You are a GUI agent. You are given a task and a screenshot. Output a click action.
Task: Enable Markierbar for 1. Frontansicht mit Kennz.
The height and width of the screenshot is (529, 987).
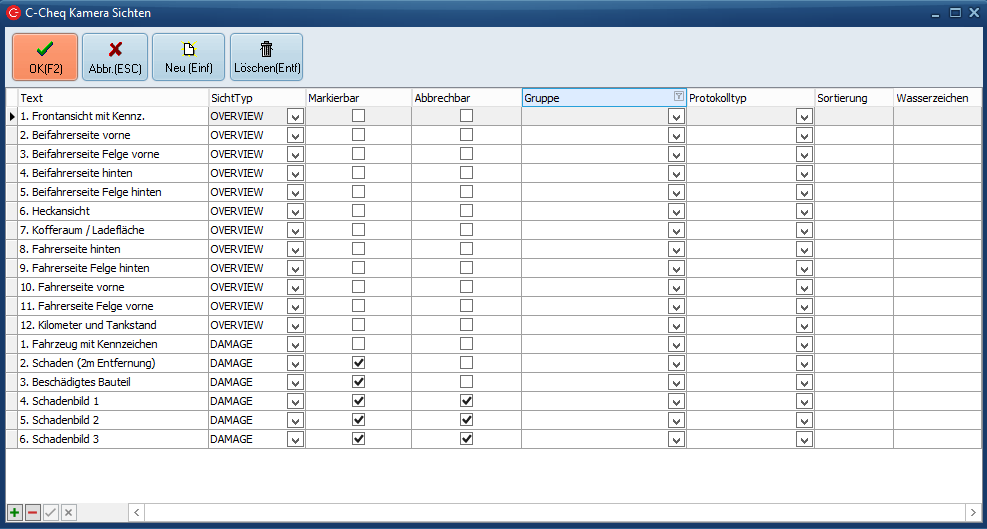(x=358, y=116)
